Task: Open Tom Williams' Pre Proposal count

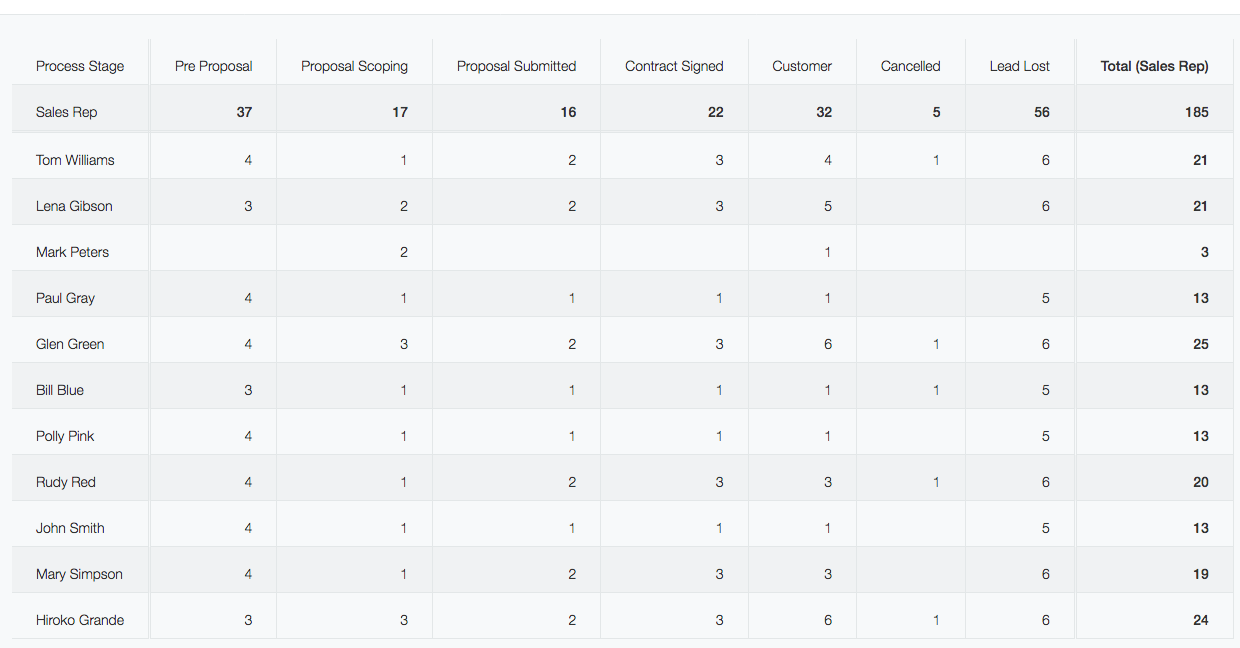Action: coord(248,160)
